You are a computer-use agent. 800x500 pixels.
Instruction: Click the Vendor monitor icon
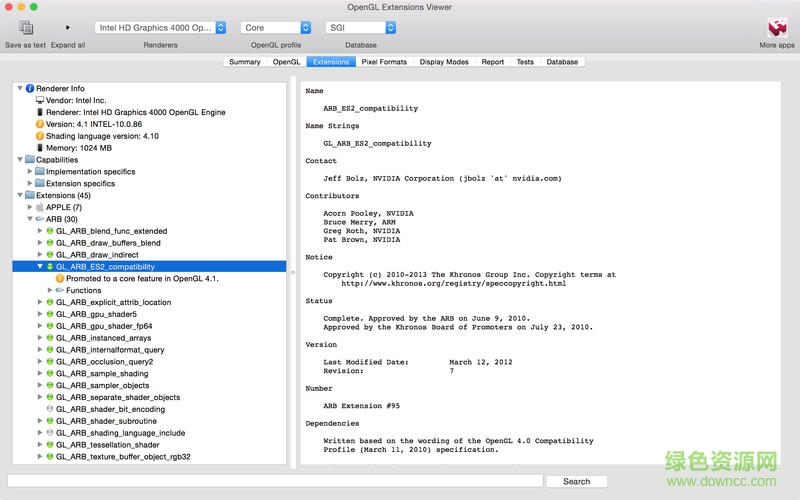(x=40, y=100)
